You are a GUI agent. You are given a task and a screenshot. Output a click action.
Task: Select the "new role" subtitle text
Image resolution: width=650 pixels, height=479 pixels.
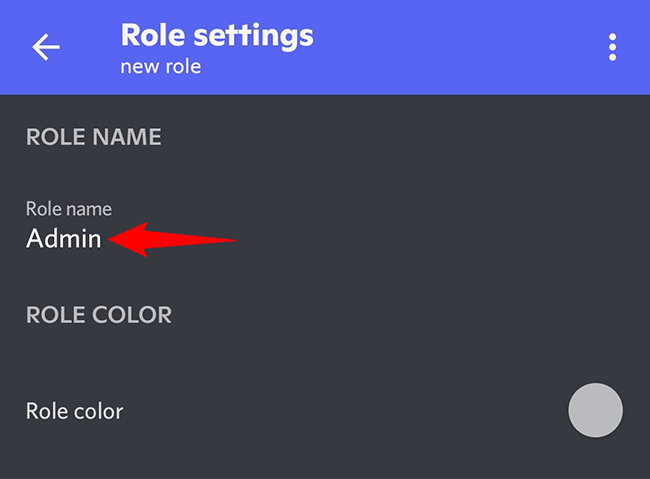(x=161, y=67)
